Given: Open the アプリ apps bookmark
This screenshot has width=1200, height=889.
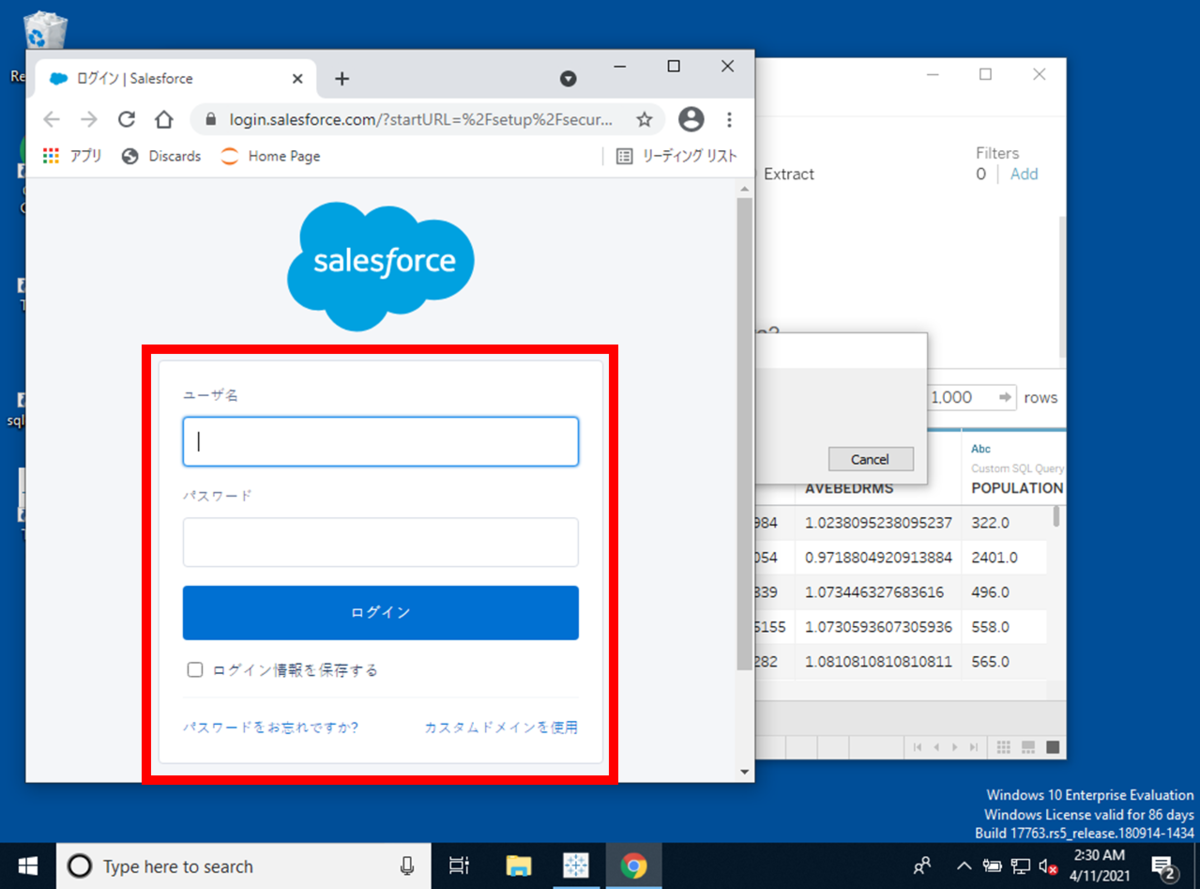Looking at the screenshot, I should coord(73,156).
